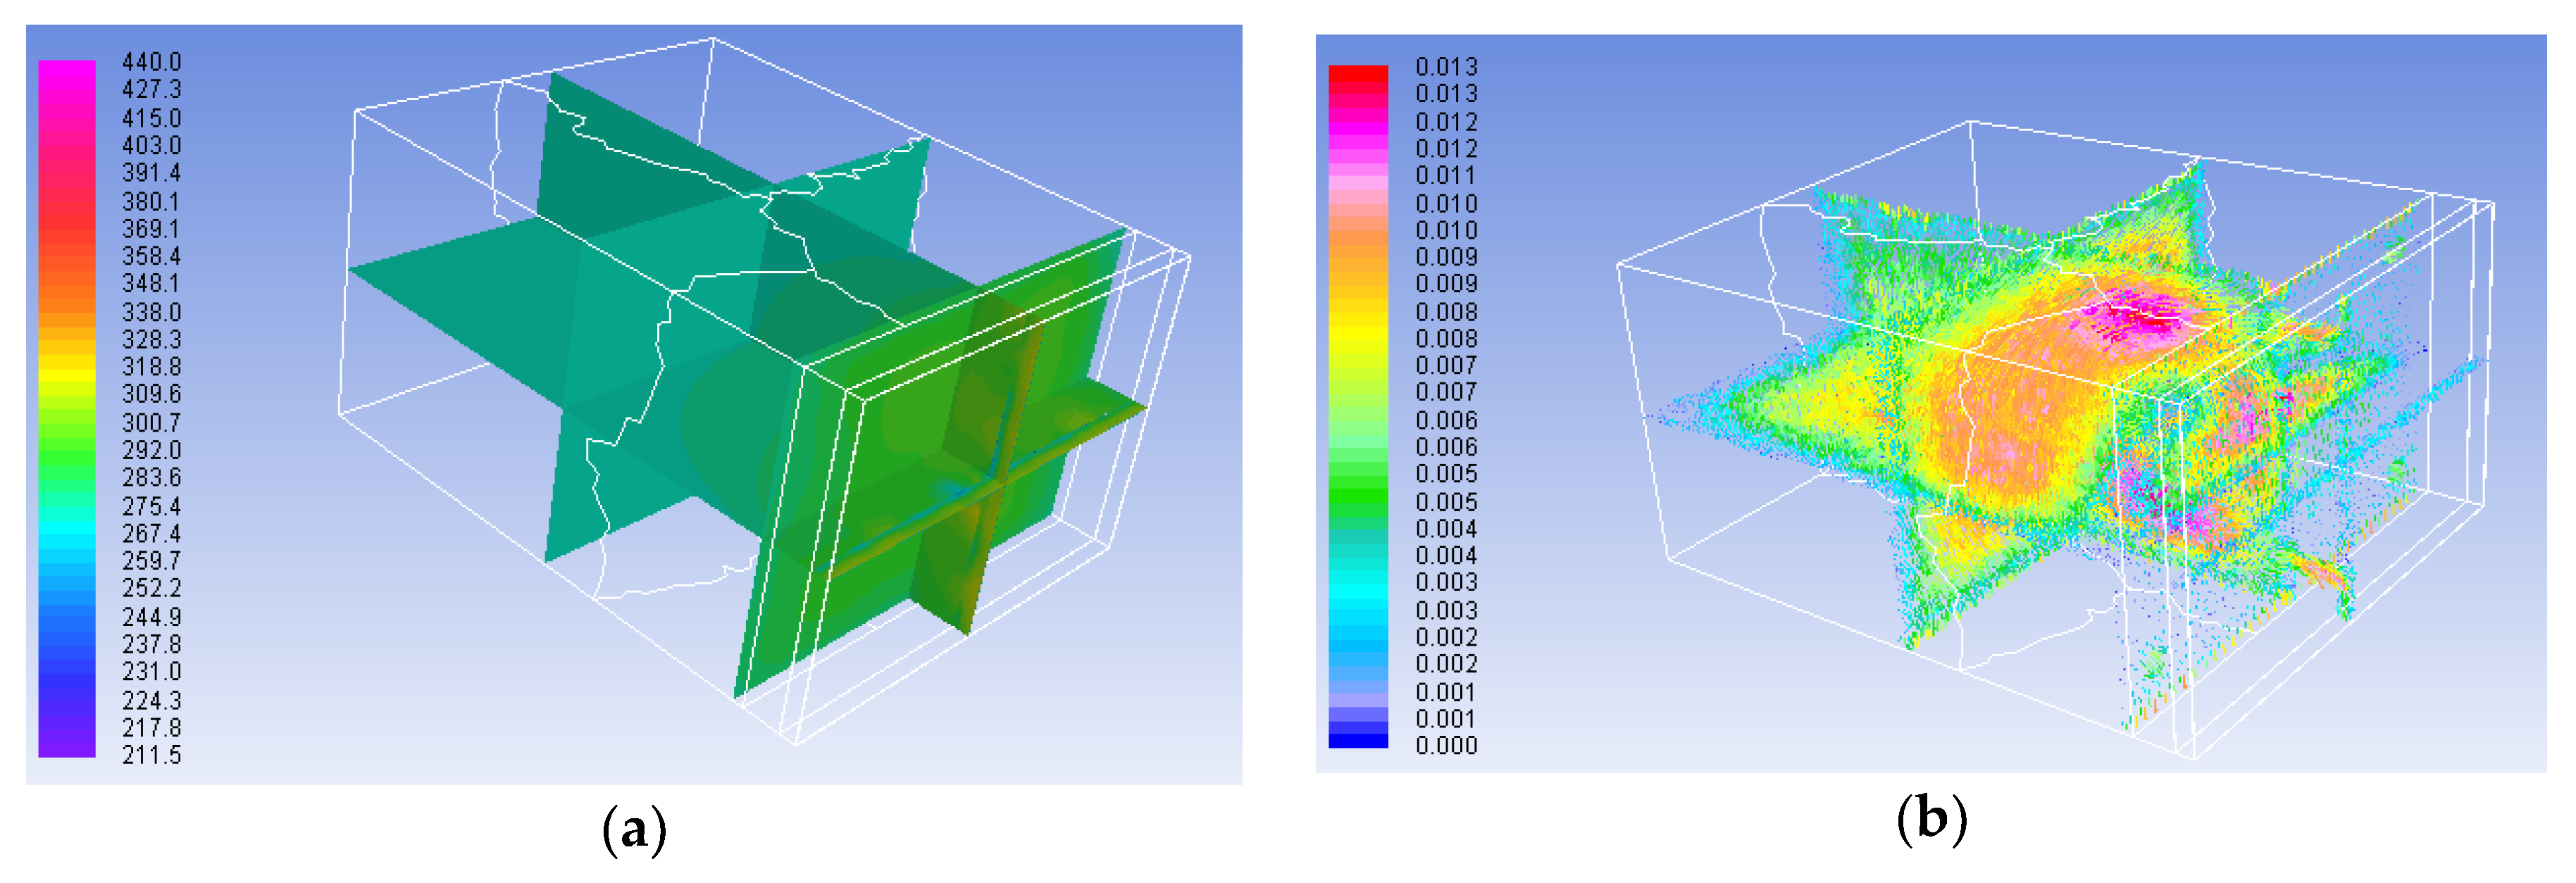Click the panel (b) red-to-blue color bar

coord(1358,406)
